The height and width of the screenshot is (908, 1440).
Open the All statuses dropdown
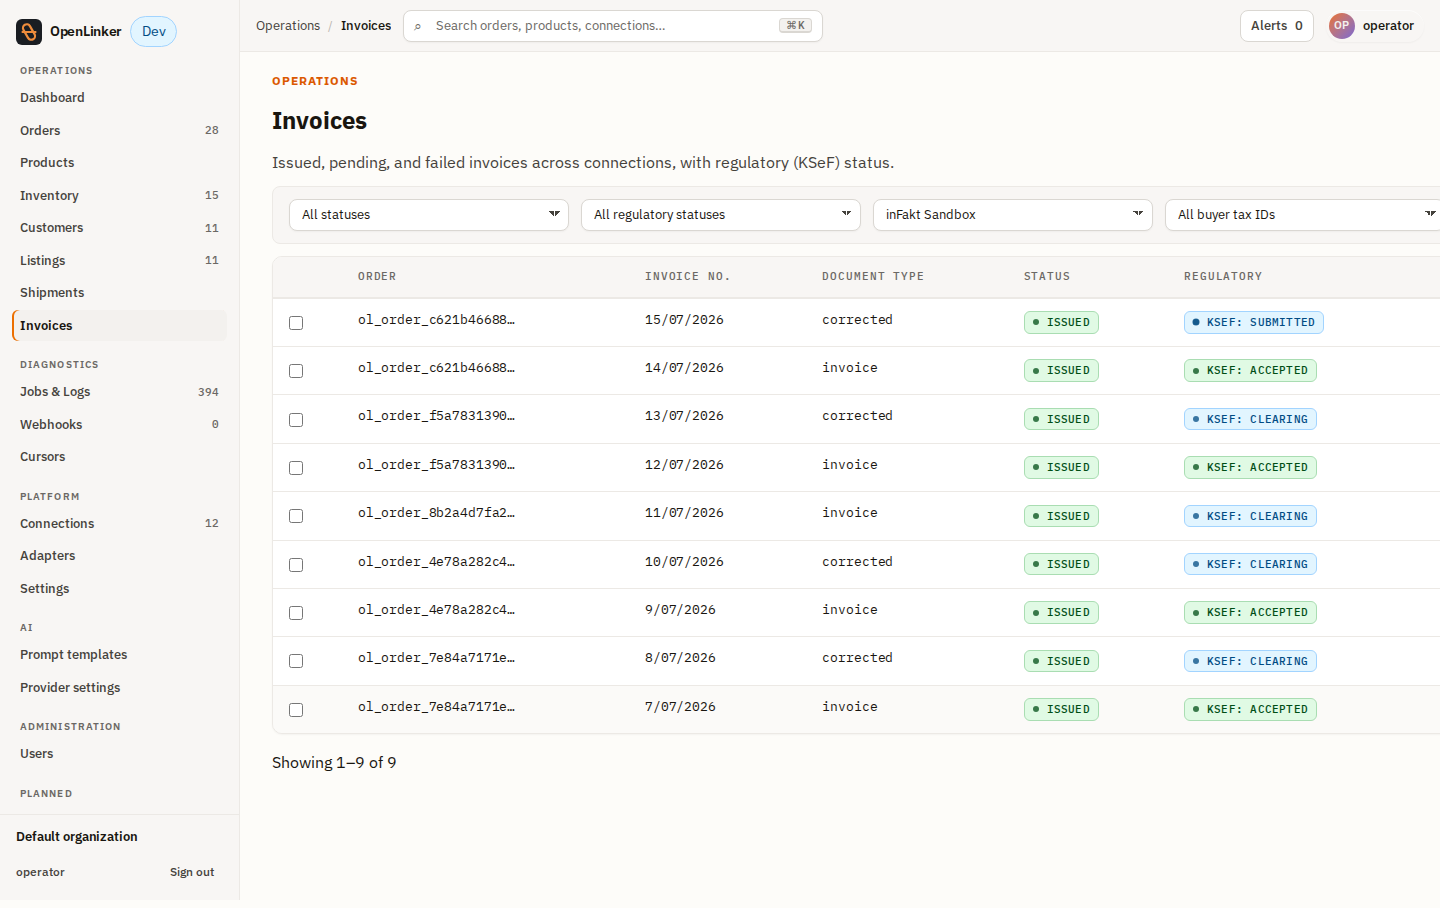pos(429,215)
